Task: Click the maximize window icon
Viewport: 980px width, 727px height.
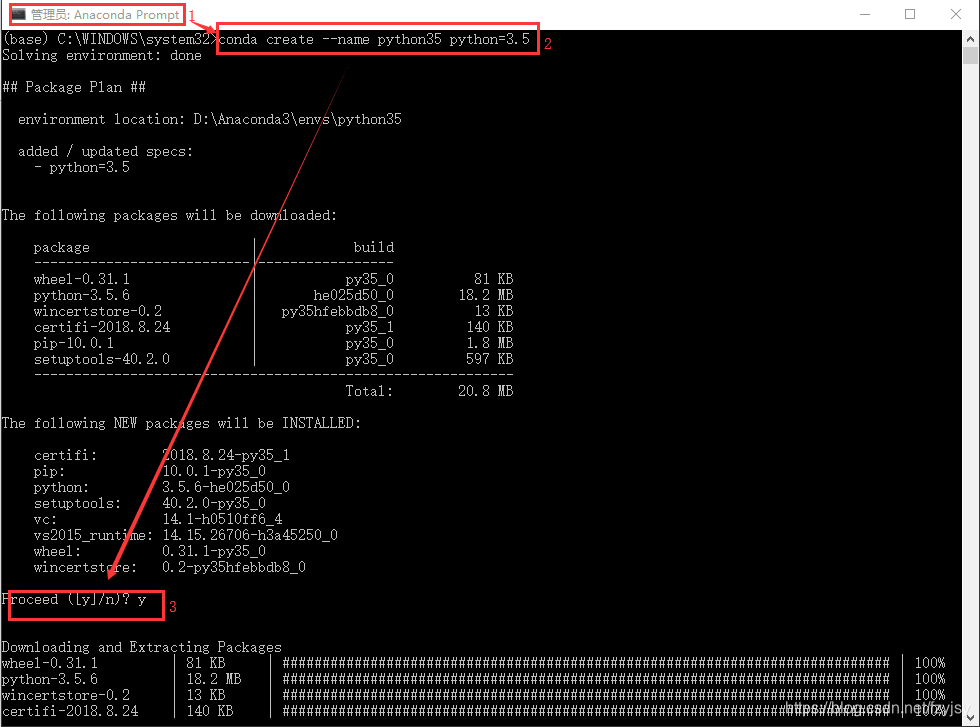Action: click(910, 14)
